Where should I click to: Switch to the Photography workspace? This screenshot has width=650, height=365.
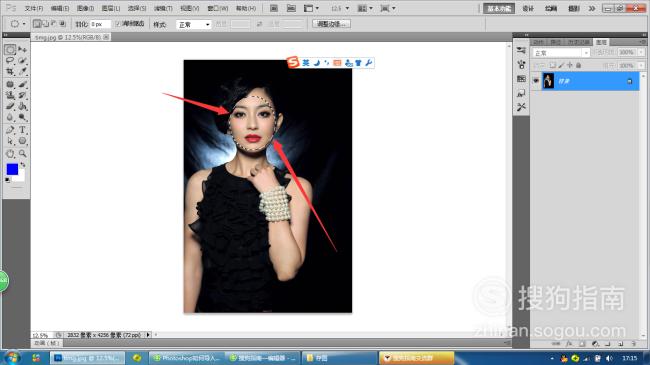[574, 8]
